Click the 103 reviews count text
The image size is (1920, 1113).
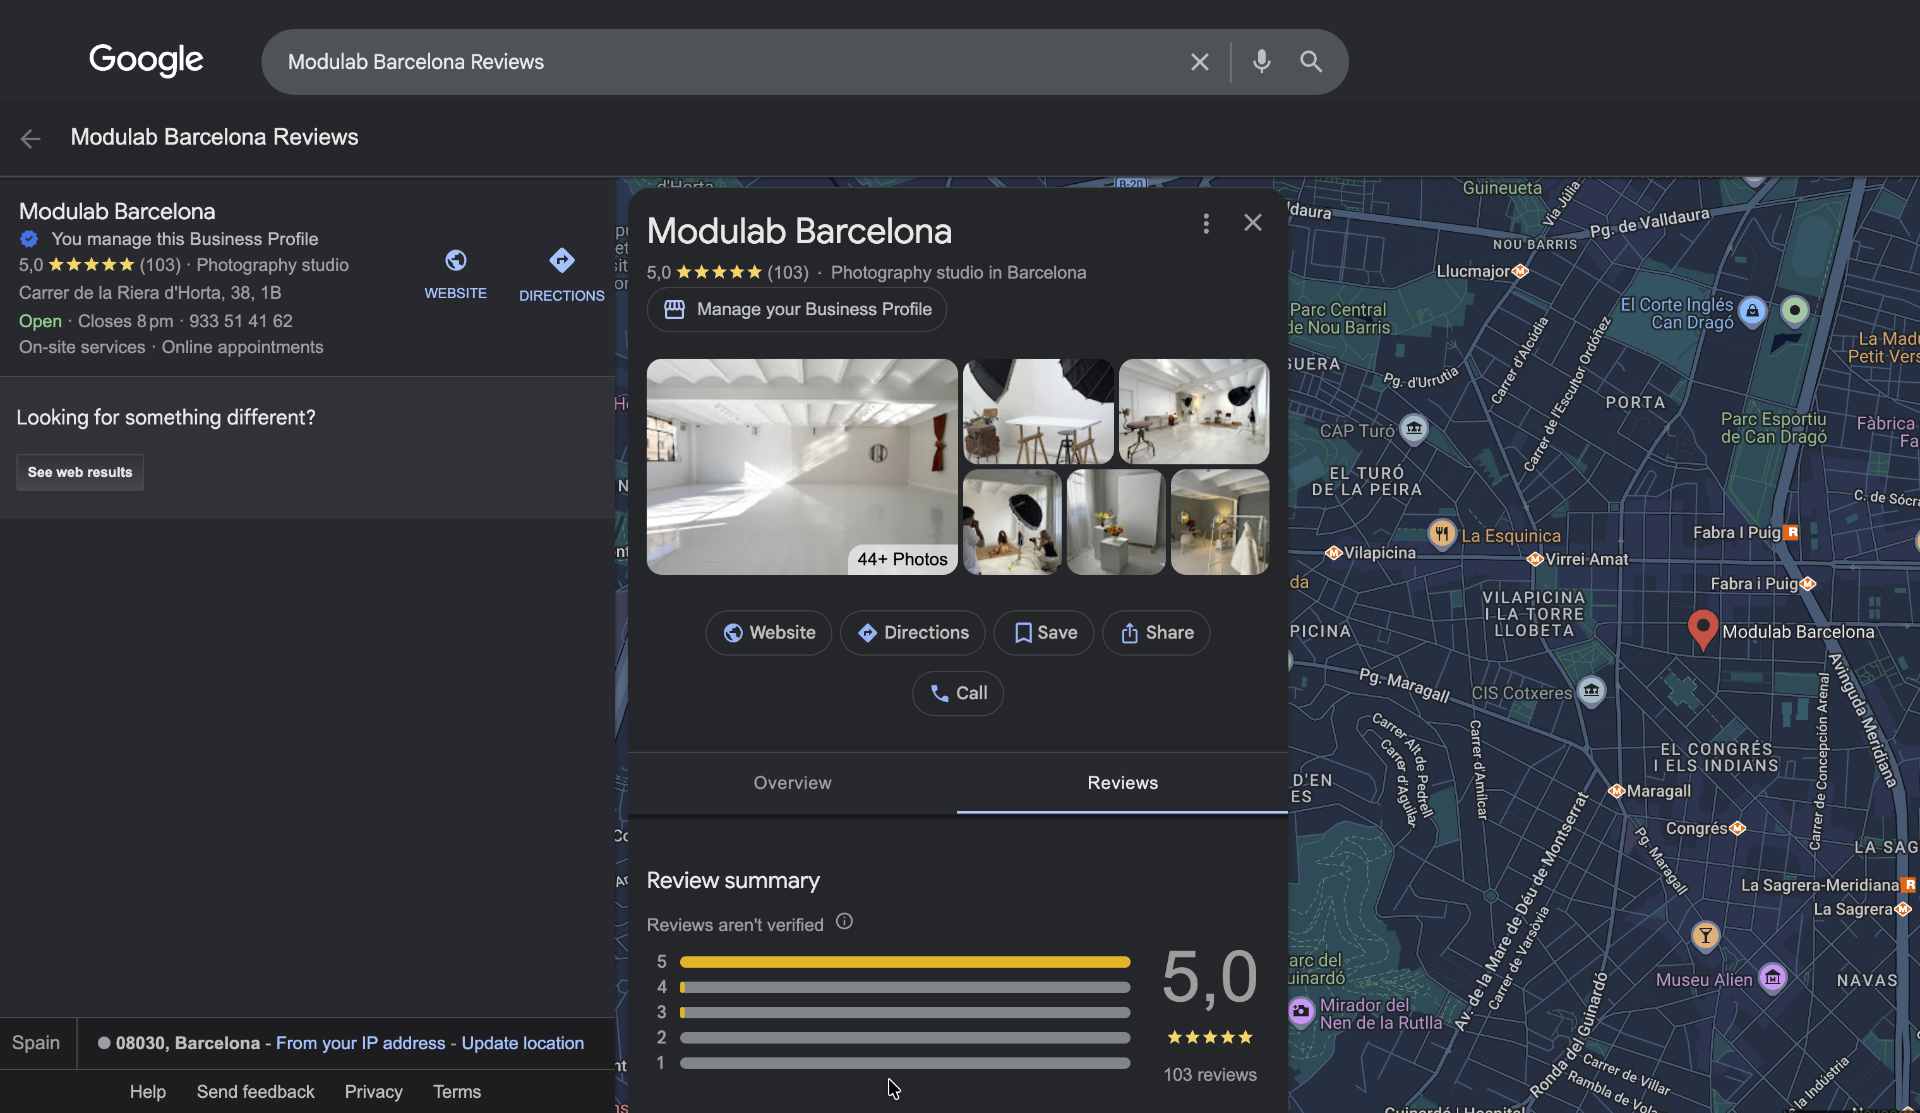pyautogui.click(x=1209, y=1075)
